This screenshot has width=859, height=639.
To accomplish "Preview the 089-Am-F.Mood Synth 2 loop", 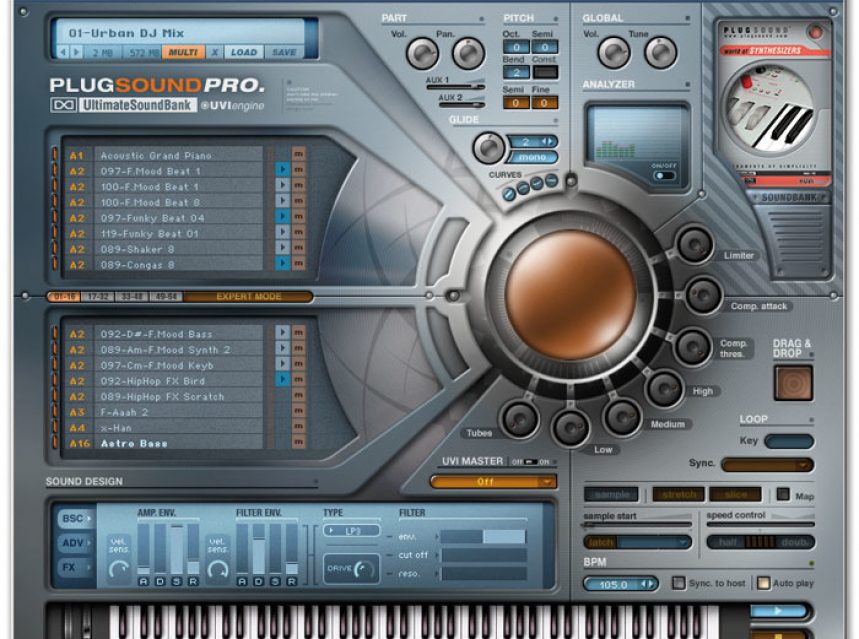I will pos(282,349).
